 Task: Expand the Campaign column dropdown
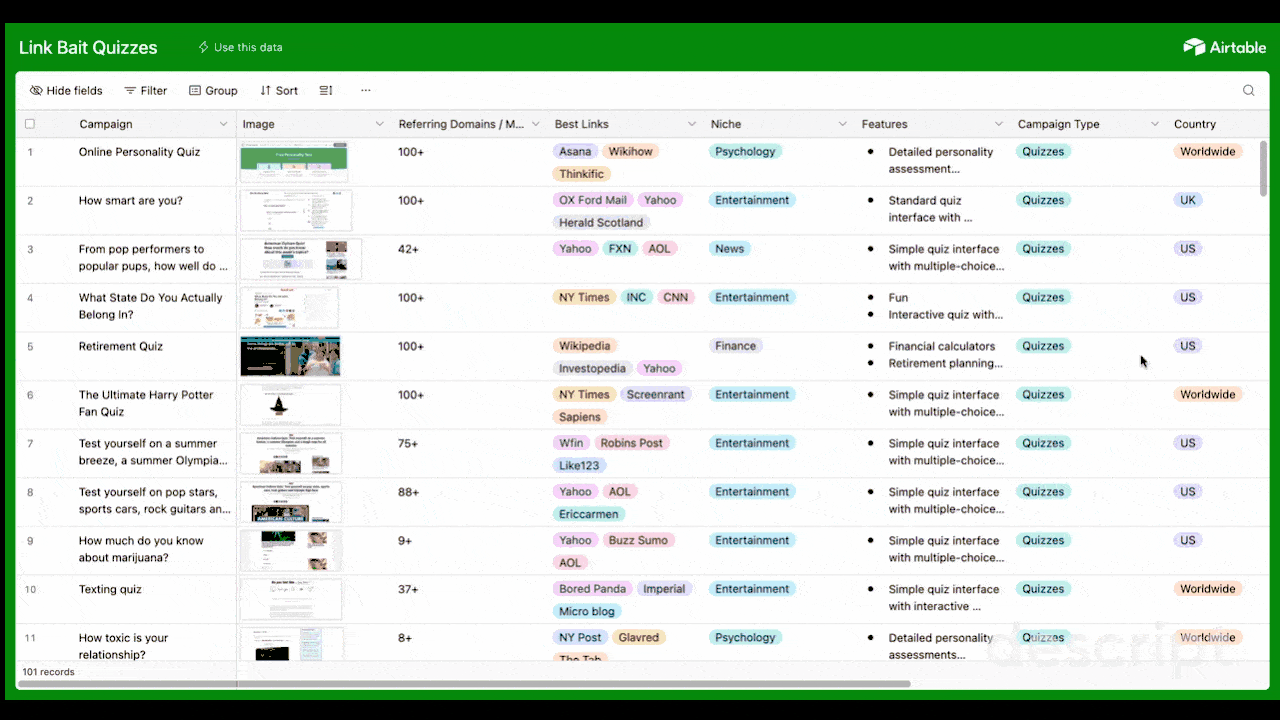pyautogui.click(x=223, y=124)
